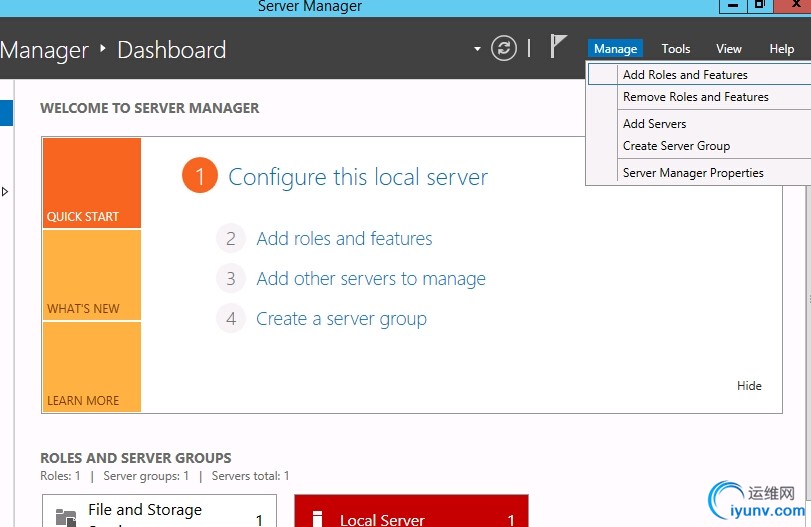Click the Dashboard breadcrumb title
The image size is (811, 527).
[172, 50]
